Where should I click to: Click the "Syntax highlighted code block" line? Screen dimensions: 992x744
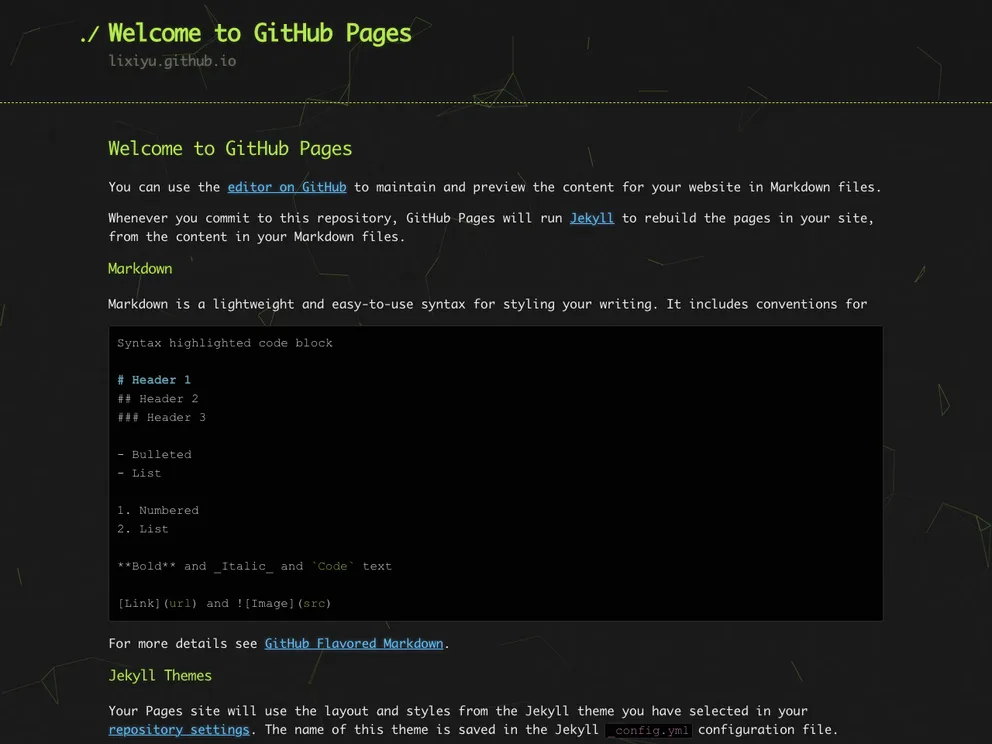click(x=225, y=343)
